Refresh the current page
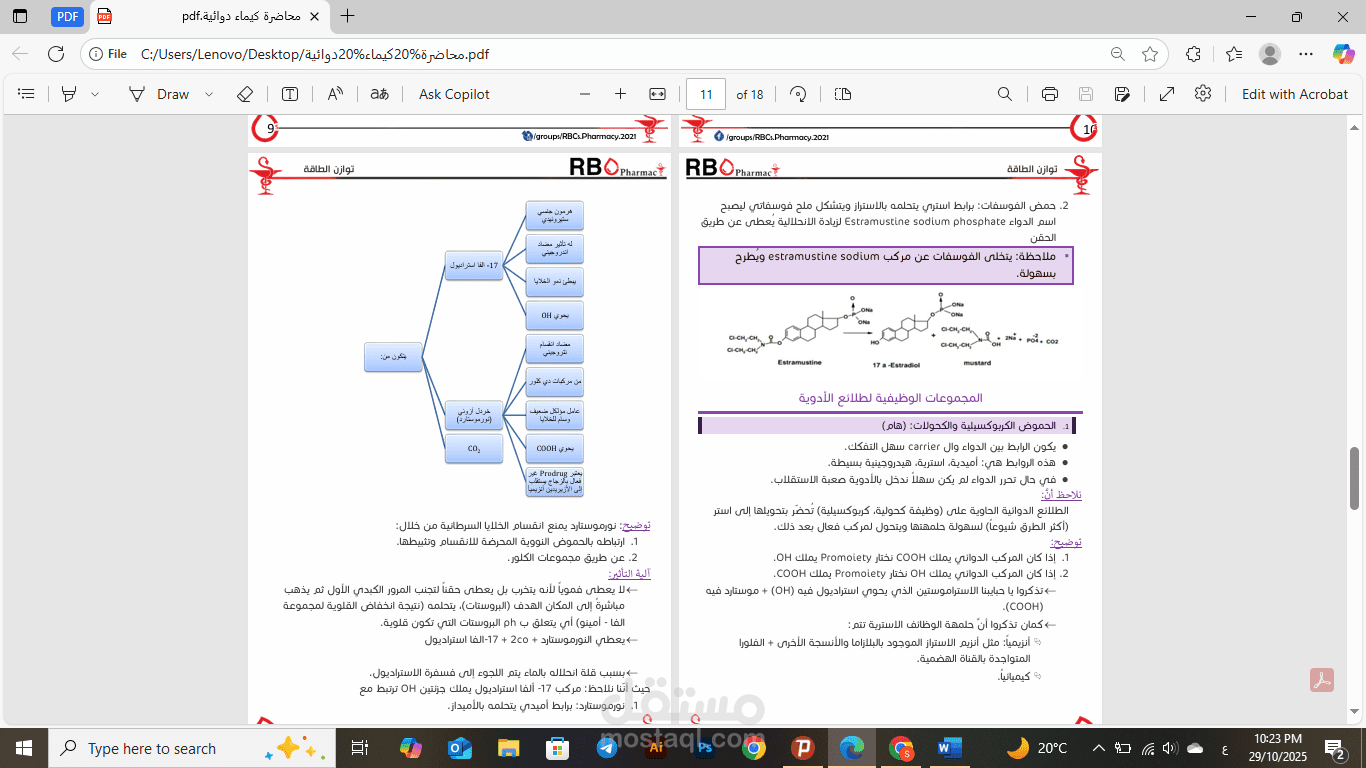 57,54
